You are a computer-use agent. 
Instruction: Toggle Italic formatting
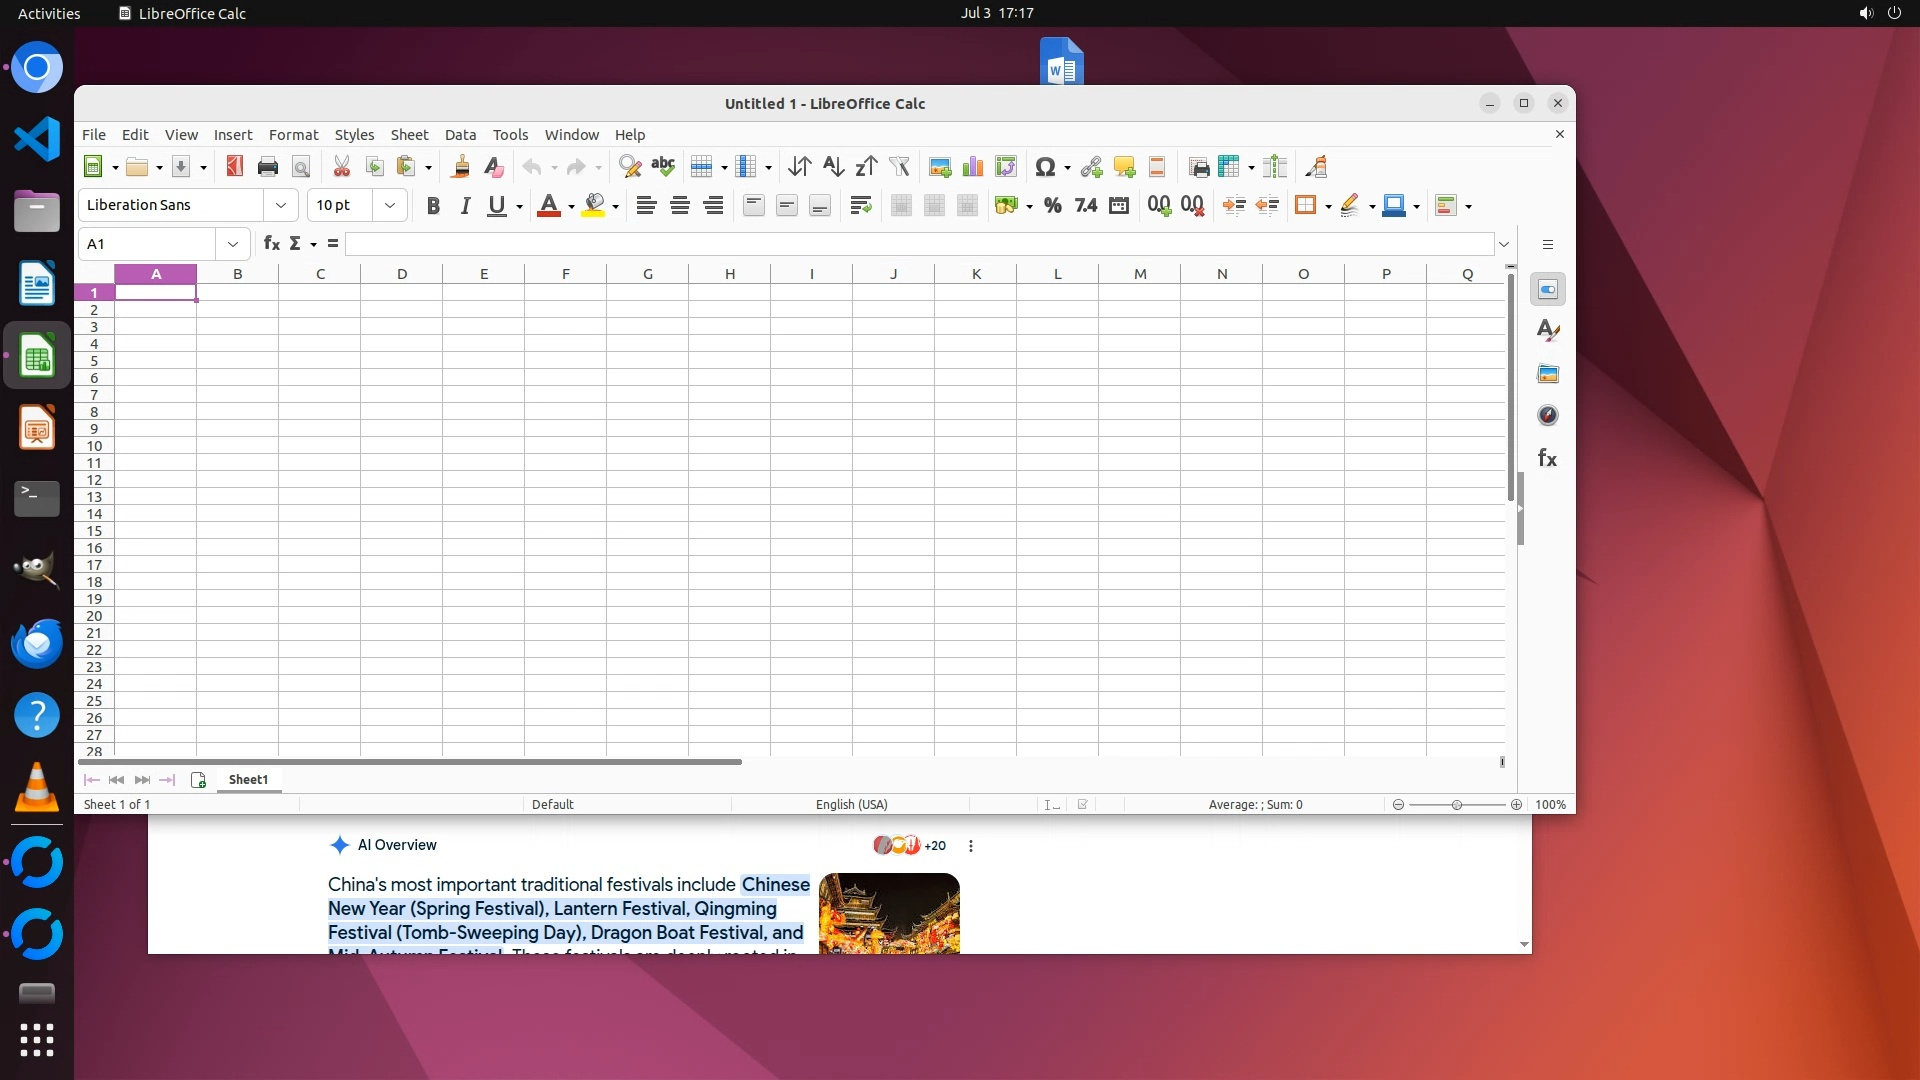pos(465,206)
